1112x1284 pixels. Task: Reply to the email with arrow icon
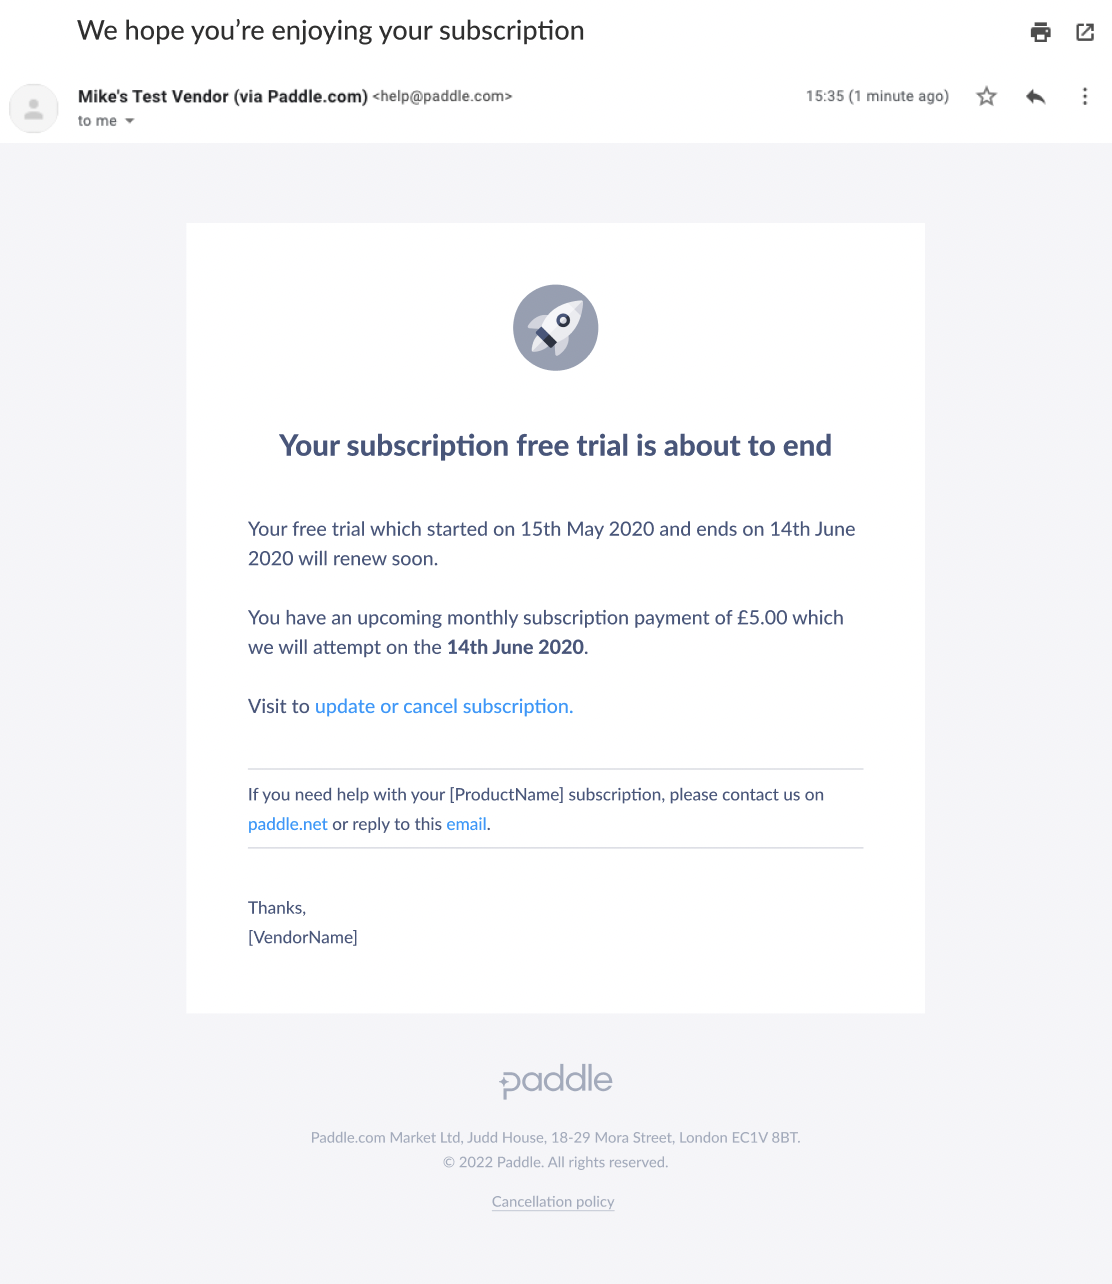1036,96
